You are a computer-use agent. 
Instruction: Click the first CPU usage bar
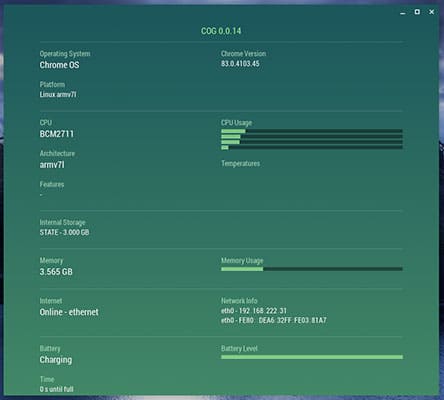312,131
